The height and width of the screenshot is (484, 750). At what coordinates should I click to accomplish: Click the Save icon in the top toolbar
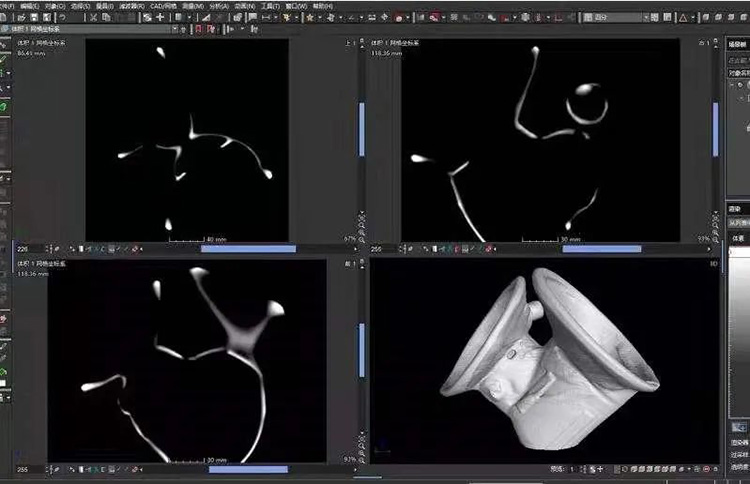pyautogui.click(x=34, y=17)
